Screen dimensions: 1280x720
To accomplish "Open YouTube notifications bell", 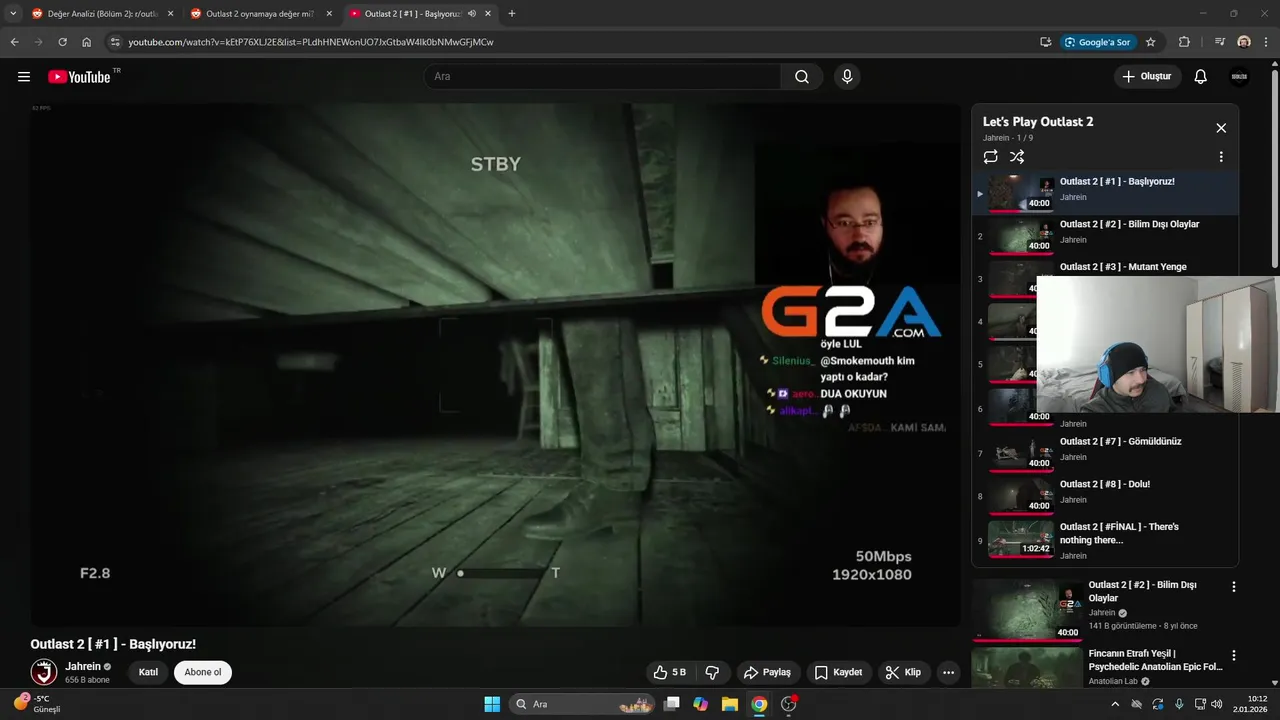I will tap(1201, 77).
